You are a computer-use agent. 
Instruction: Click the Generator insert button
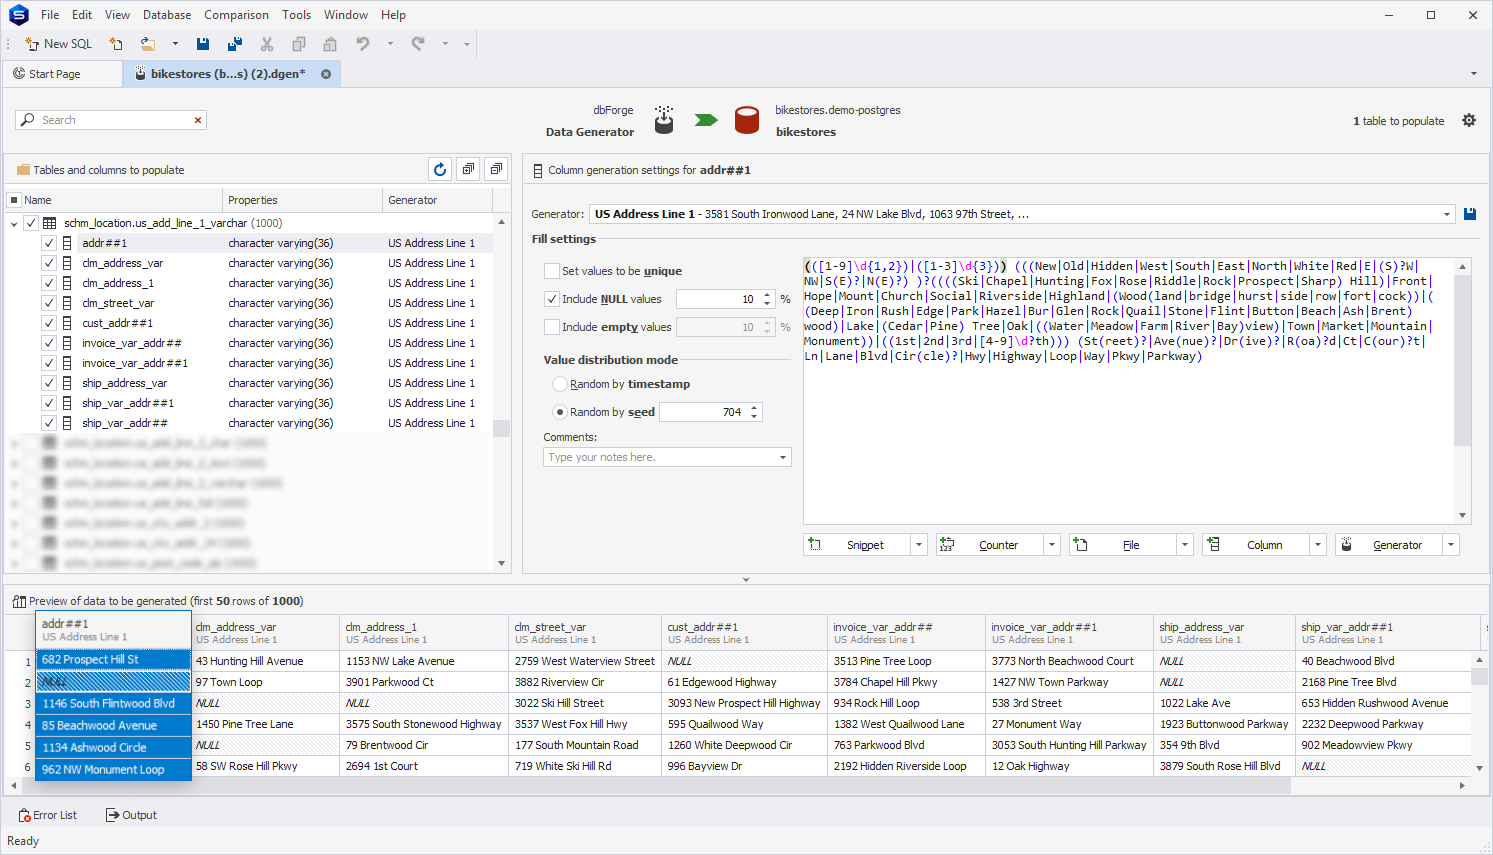(1389, 545)
